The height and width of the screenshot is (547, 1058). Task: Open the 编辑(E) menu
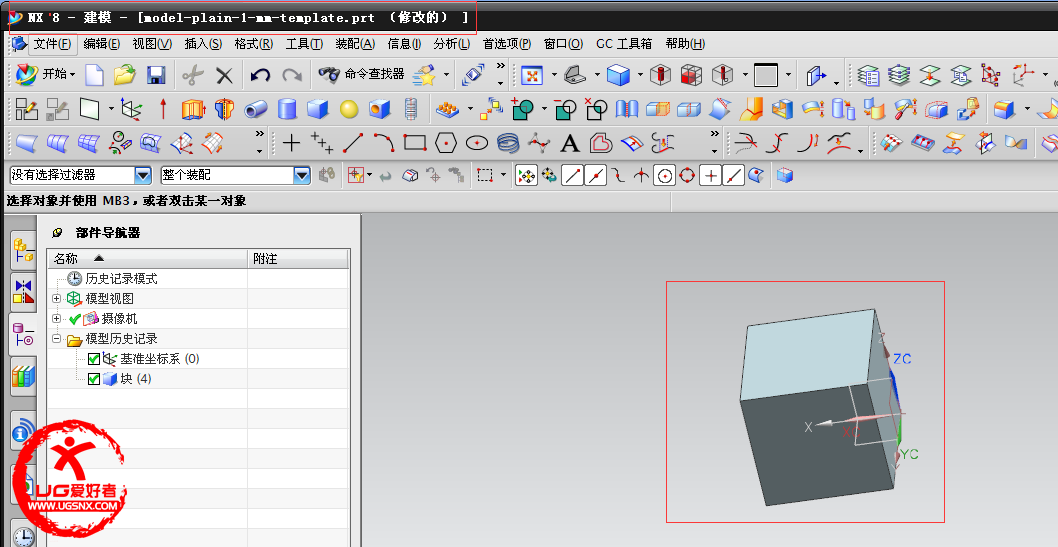tap(102, 44)
